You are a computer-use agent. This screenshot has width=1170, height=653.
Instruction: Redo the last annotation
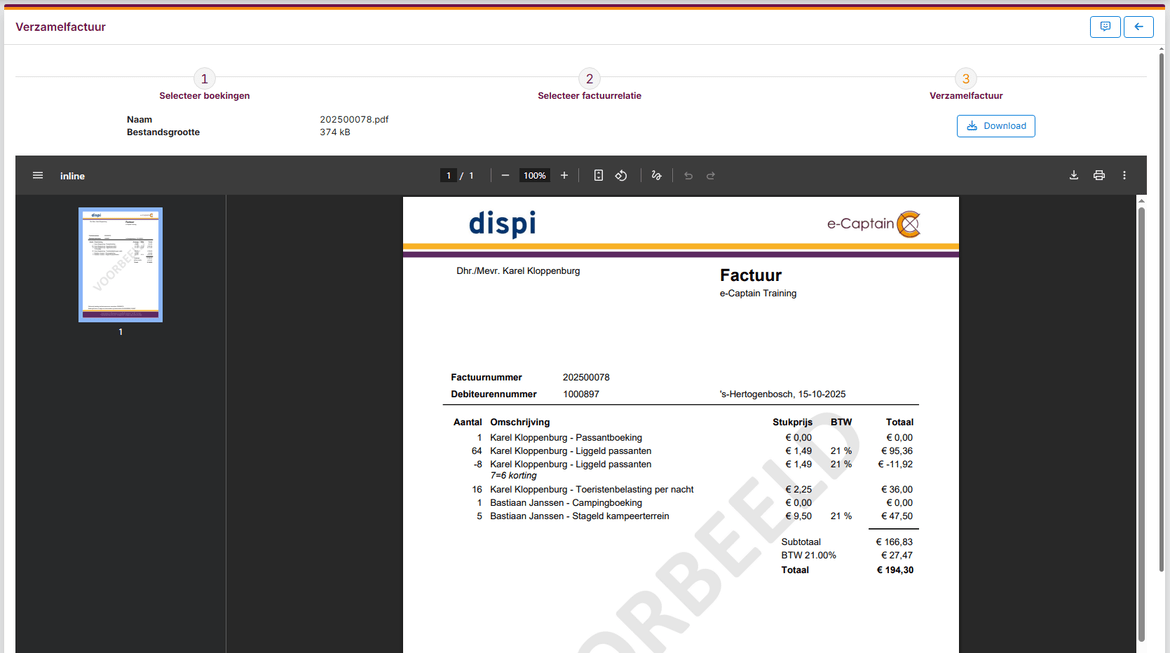710,175
